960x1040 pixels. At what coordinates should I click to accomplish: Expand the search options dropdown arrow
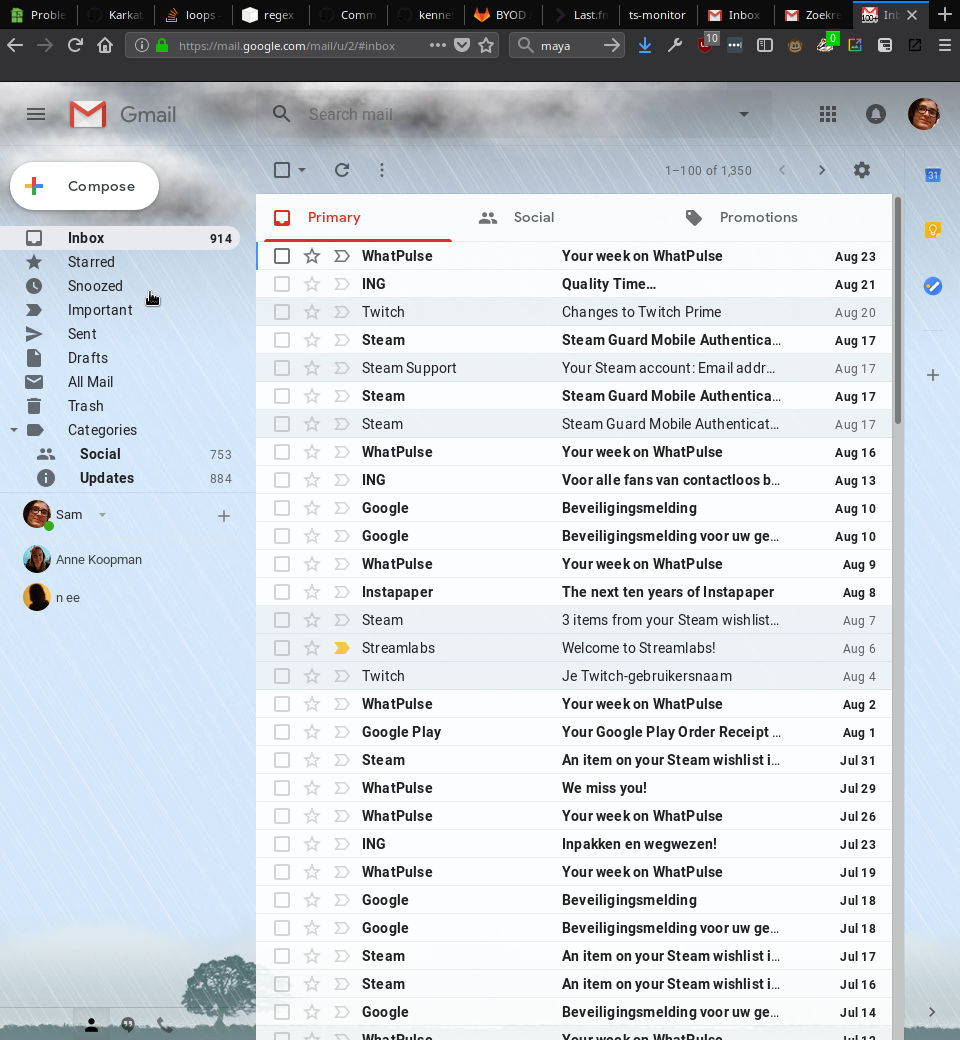(744, 114)
